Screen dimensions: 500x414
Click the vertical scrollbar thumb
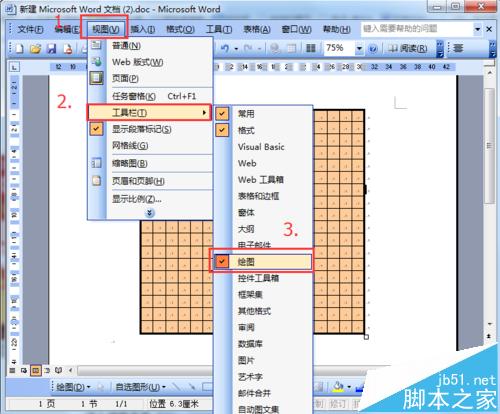489,146
